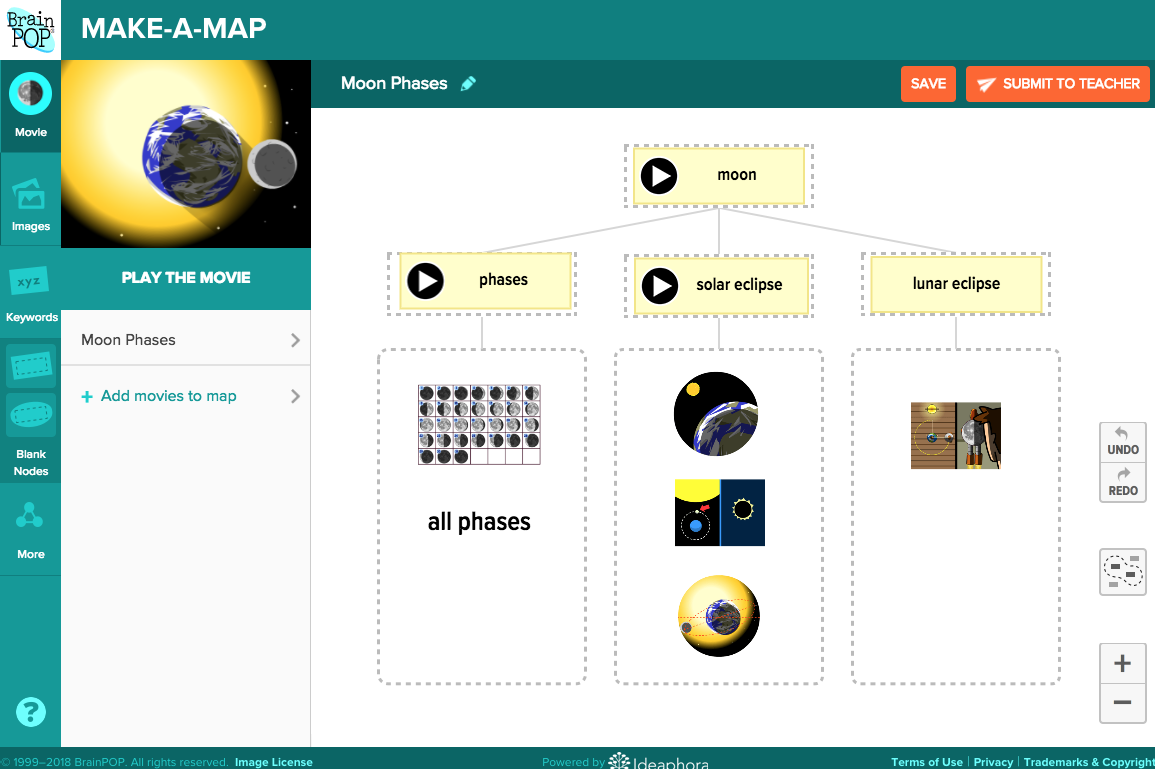Select the all phases calendar thumbnail
The image size is (1155, 769).
(x=479, y=425)
